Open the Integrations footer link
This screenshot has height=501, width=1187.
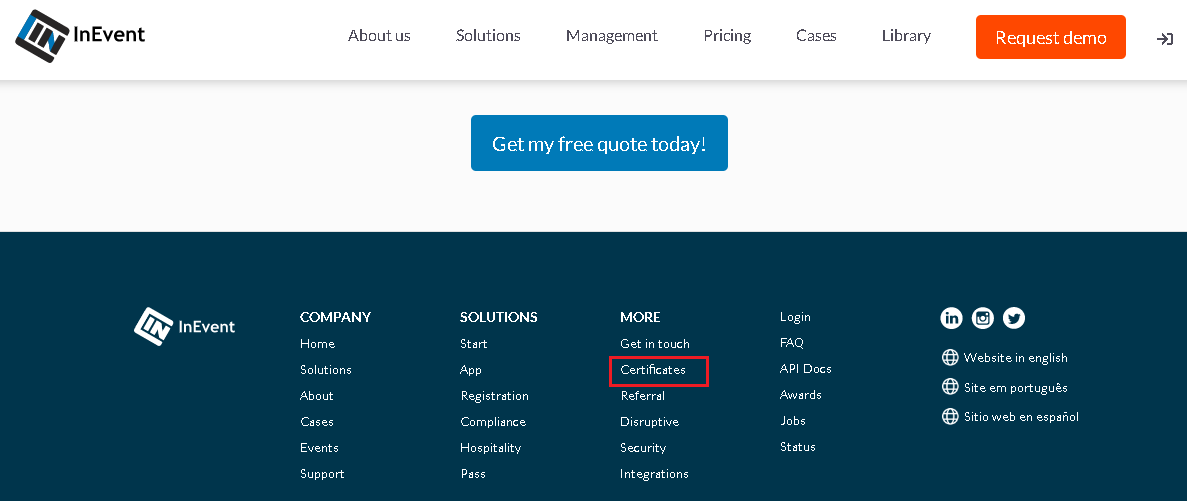[x=654, y=474]
